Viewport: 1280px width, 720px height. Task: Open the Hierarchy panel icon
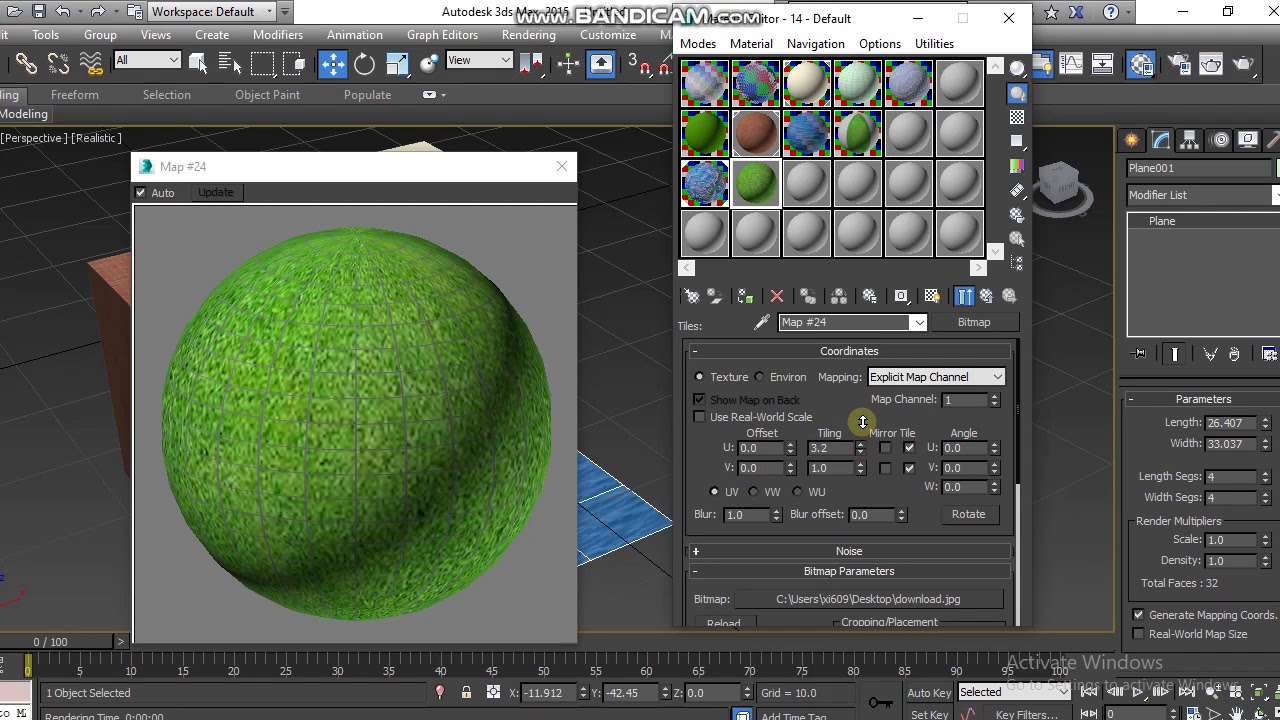1190,140
